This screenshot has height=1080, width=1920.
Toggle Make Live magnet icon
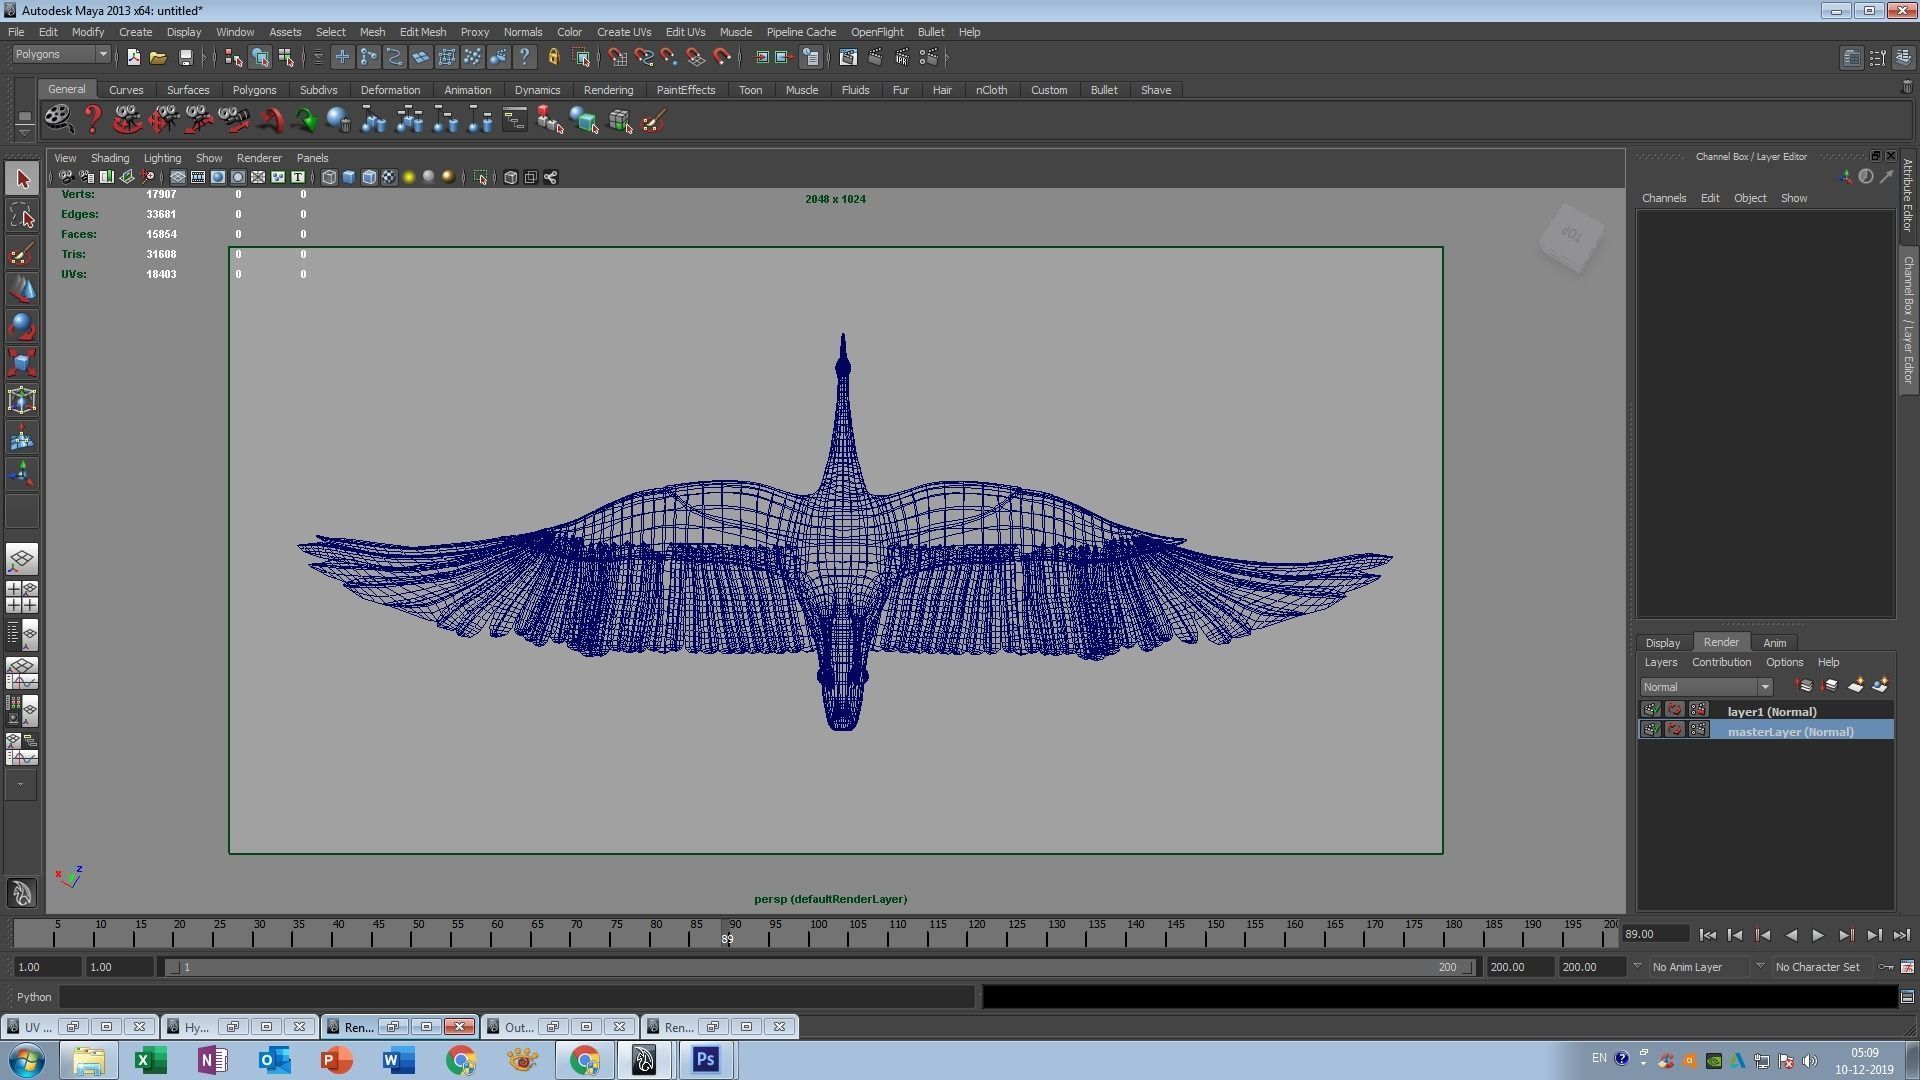pyautogui.click(x=721, y=57)
